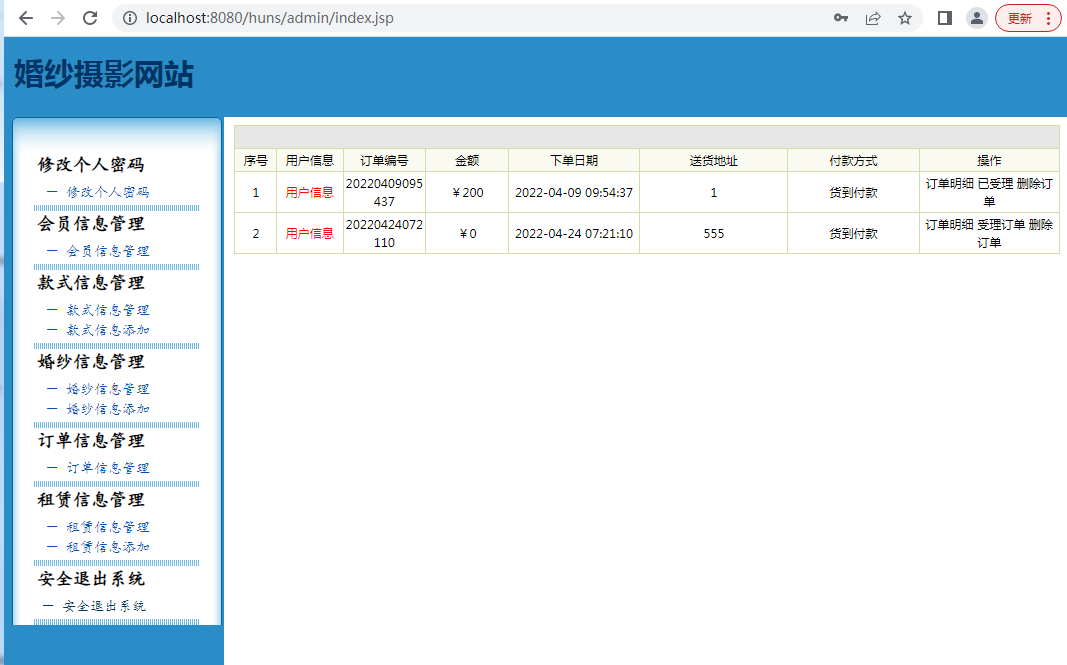Select 款式信息添加 in the sidebar
The height and width of the screenshot is (665, 1067).
[x=108, y=330]
